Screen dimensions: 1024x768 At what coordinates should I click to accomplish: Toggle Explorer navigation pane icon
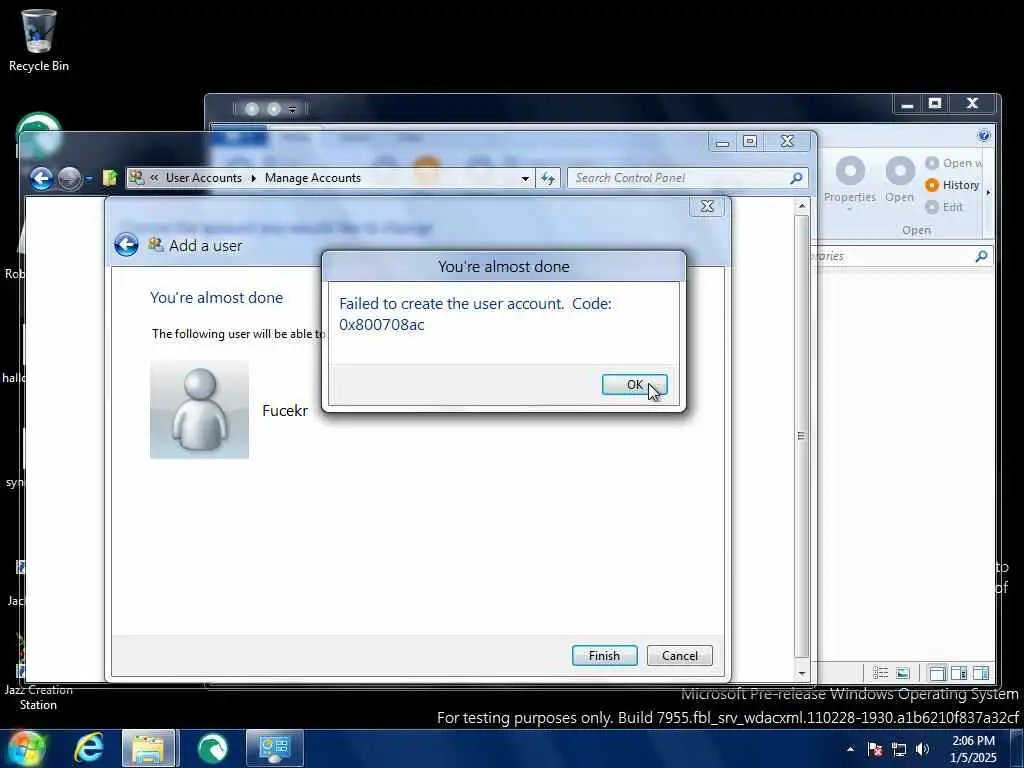pos(937,673)
